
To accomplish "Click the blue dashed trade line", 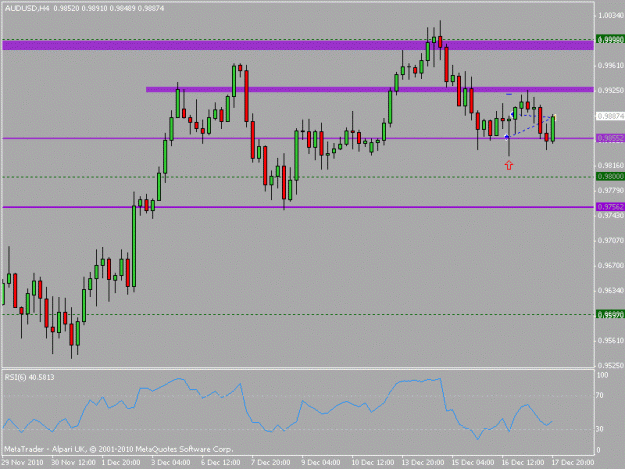I will (530, 126).
